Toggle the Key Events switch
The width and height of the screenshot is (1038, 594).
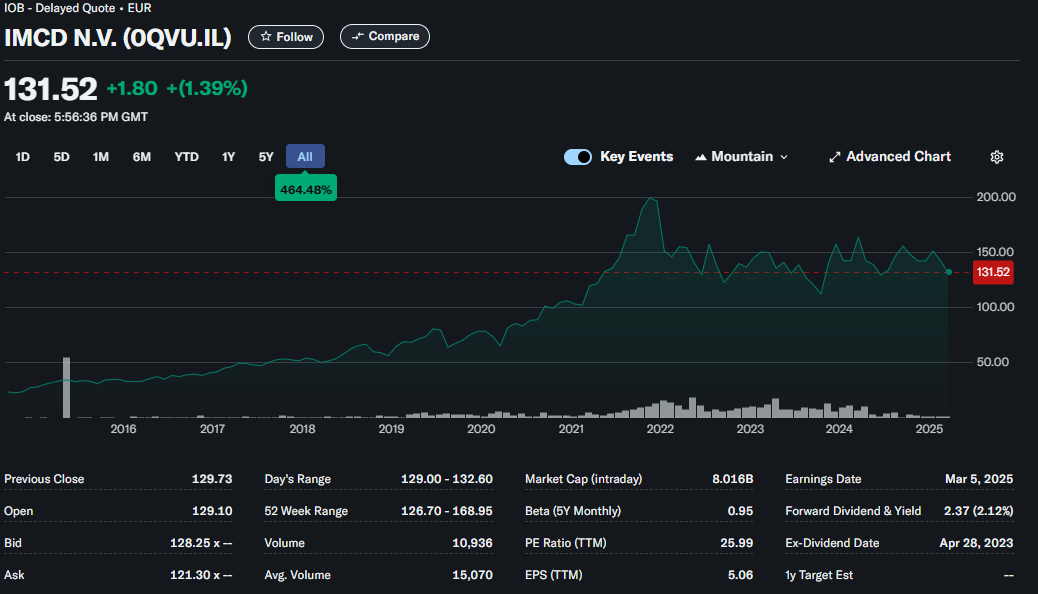pyautogui.click(x=577, y=157)
